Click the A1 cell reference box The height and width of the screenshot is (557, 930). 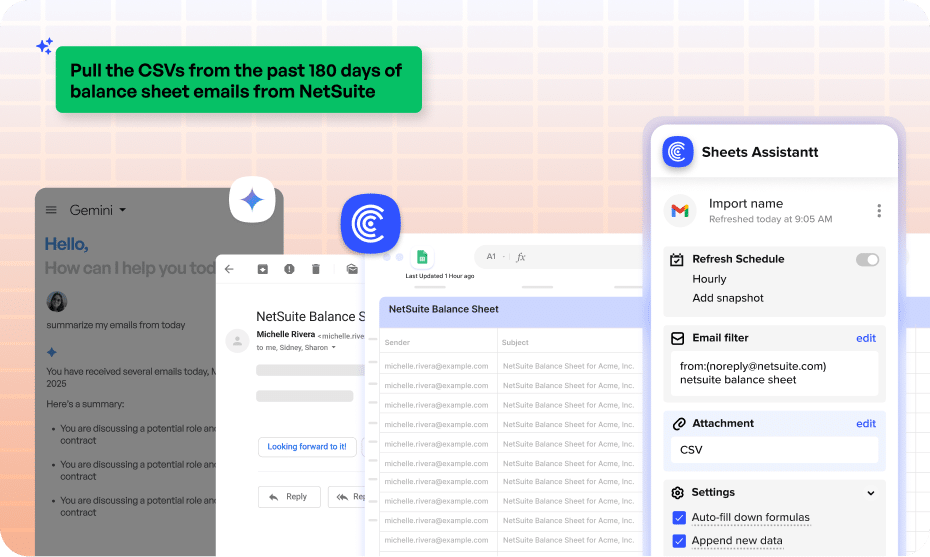(492, 257)
